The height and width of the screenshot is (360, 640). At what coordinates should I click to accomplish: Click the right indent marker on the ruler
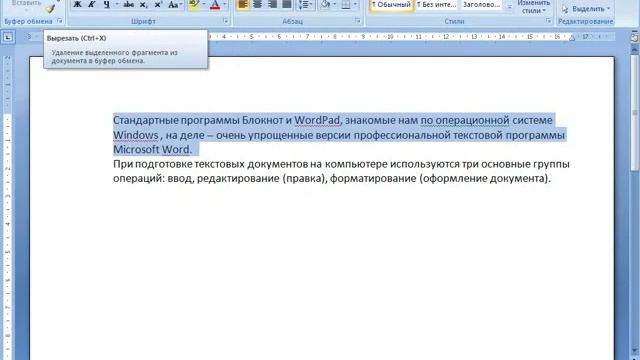click(572, 39)
